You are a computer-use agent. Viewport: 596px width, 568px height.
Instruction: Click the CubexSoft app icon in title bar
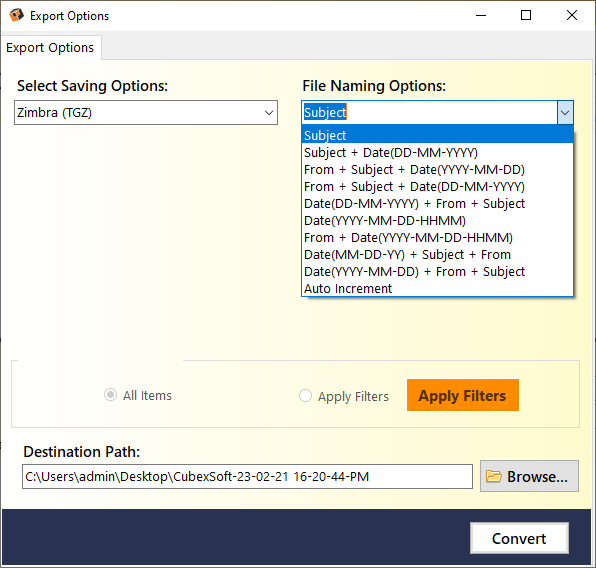[16, 15]
